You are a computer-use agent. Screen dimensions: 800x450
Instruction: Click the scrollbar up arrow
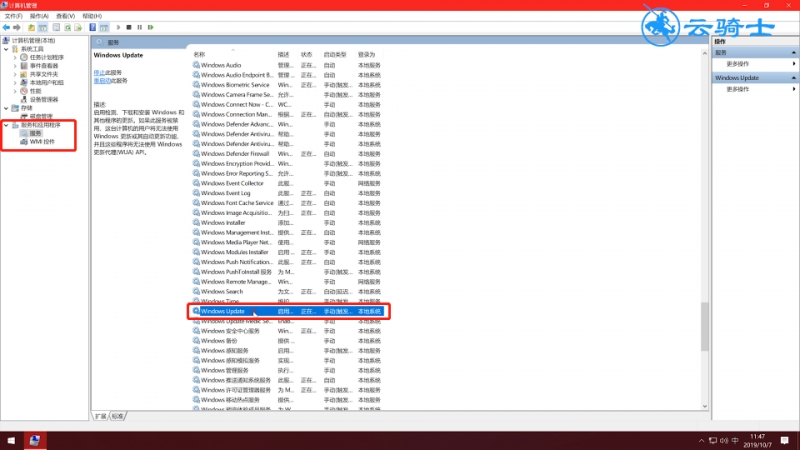click(705, 53)
